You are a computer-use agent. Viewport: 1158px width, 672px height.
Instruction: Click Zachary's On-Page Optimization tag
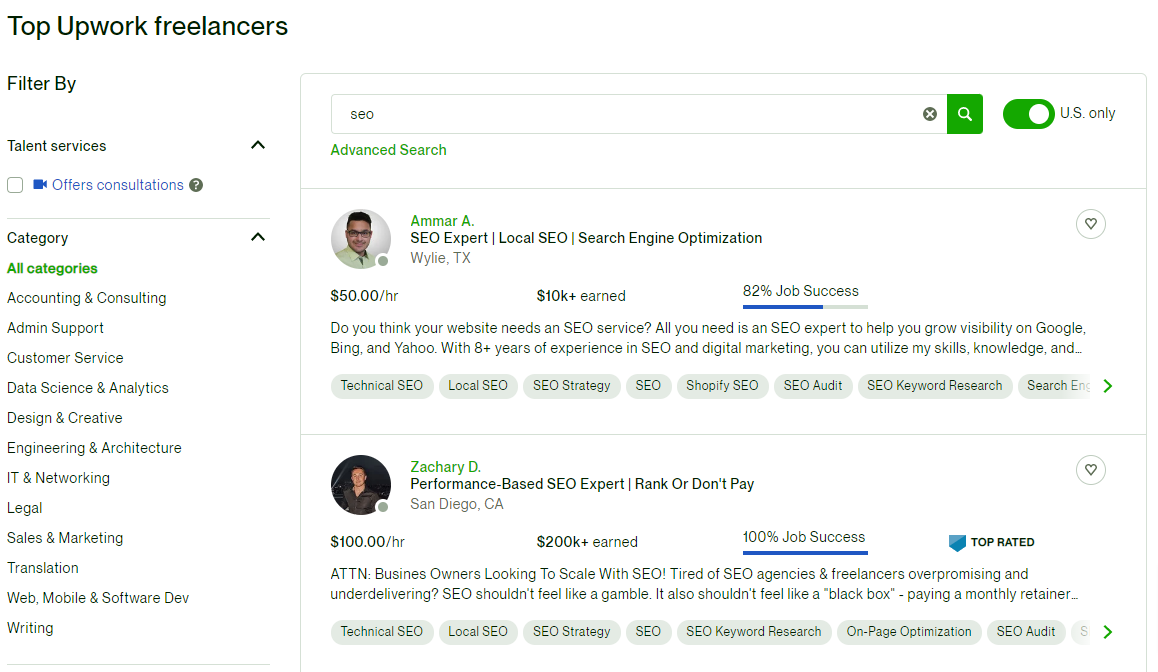point(909,631)
